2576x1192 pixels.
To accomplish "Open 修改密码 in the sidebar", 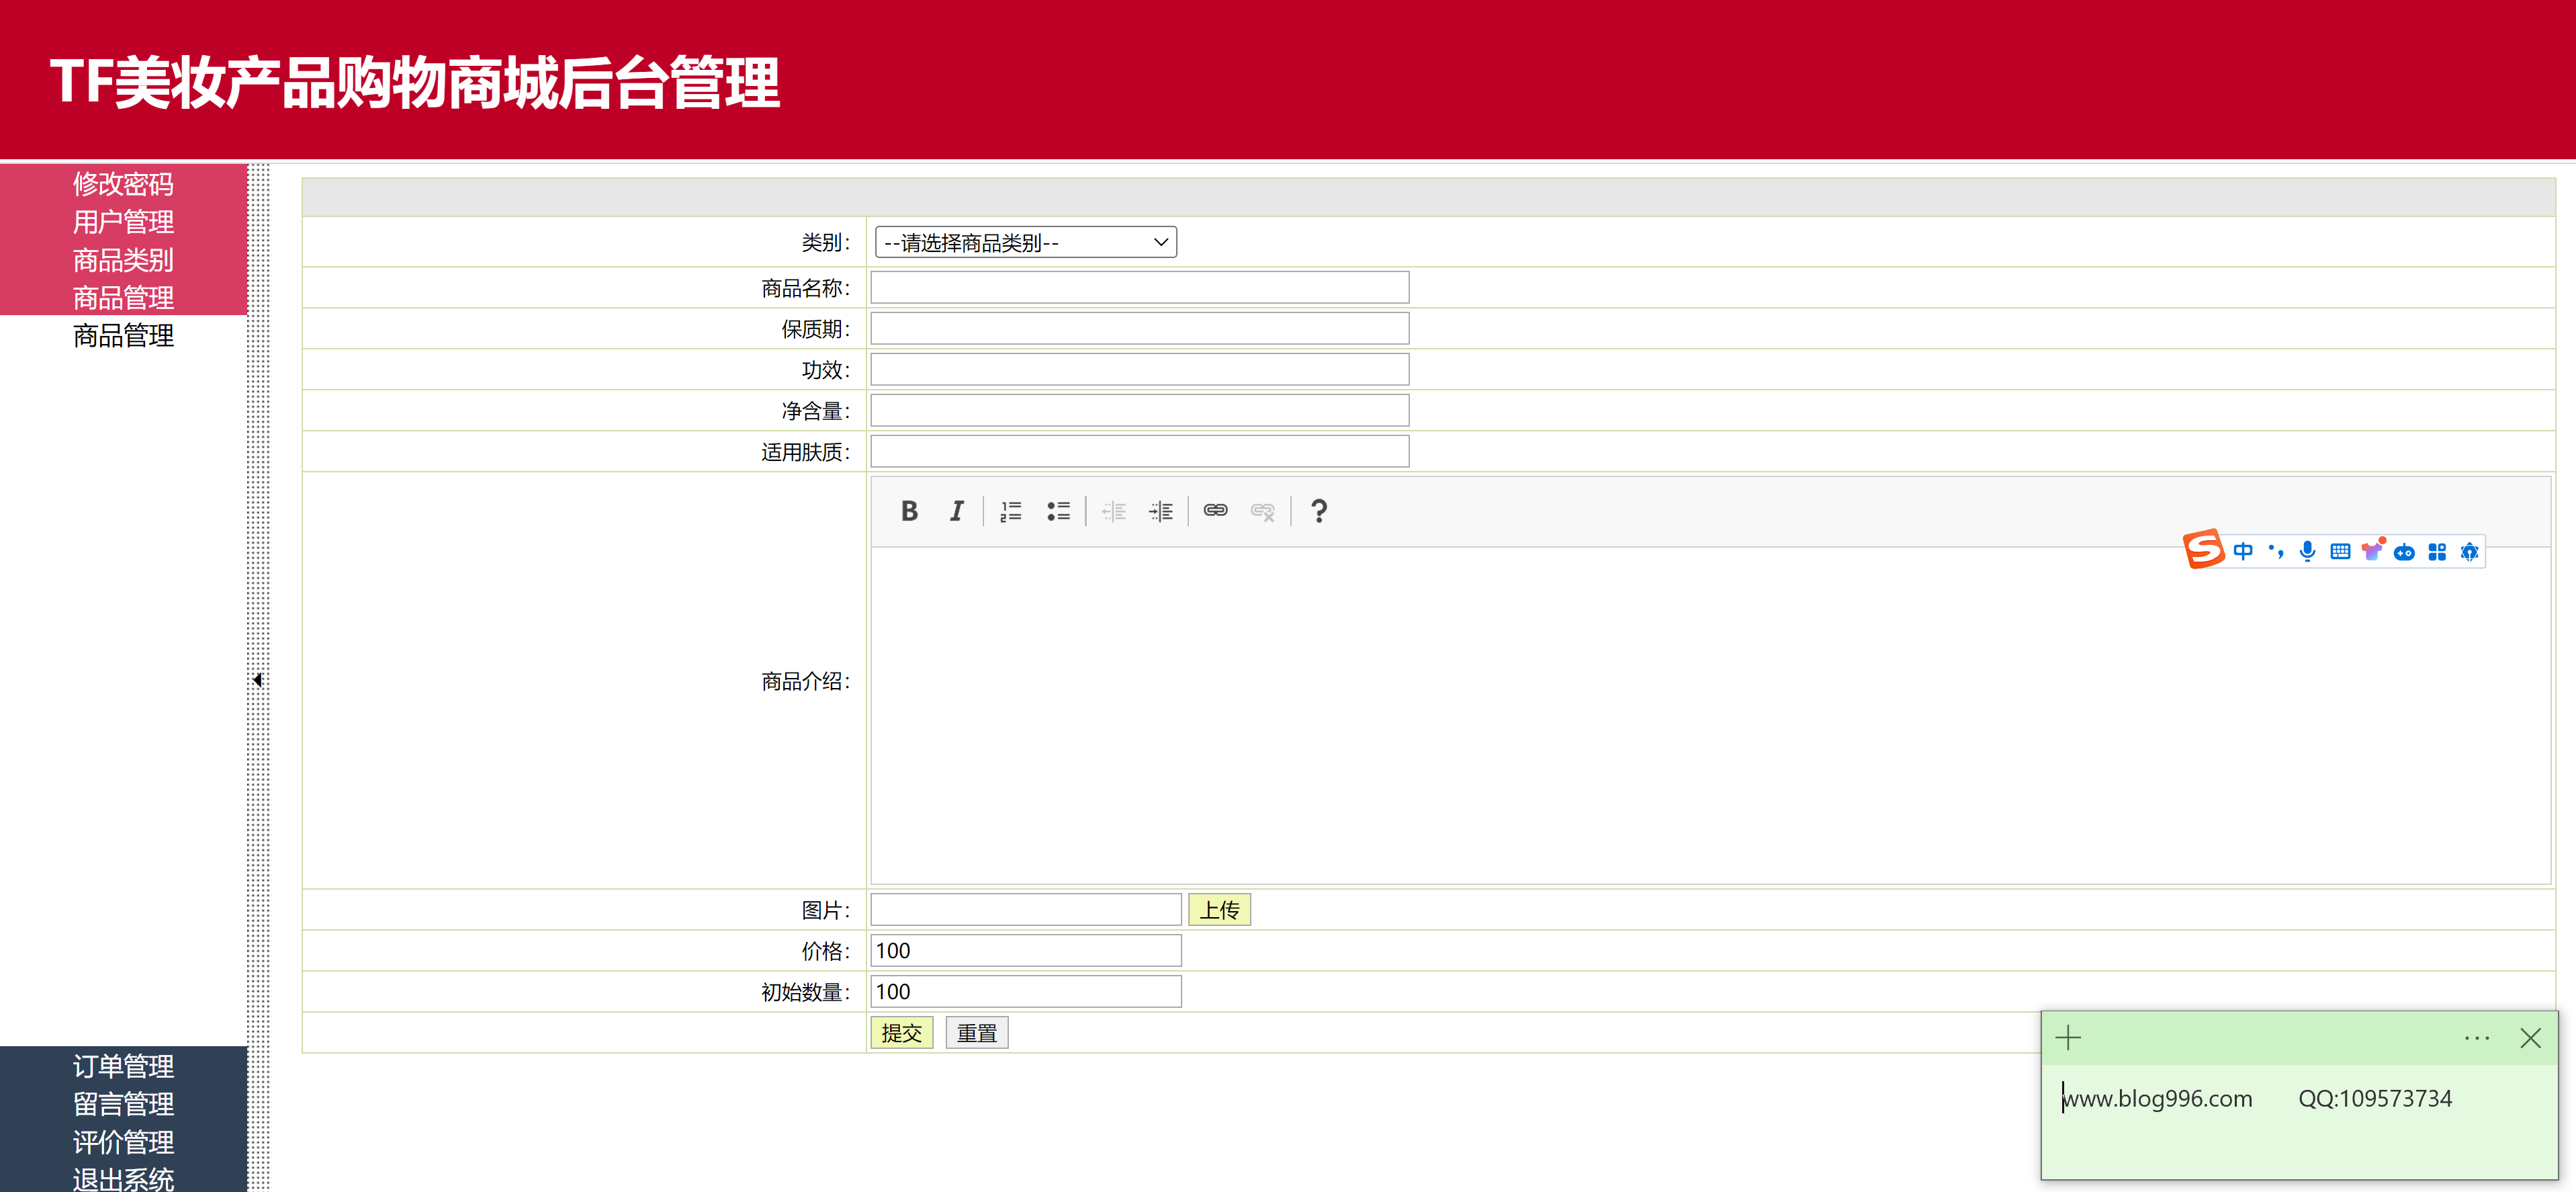I will [123, 184].
